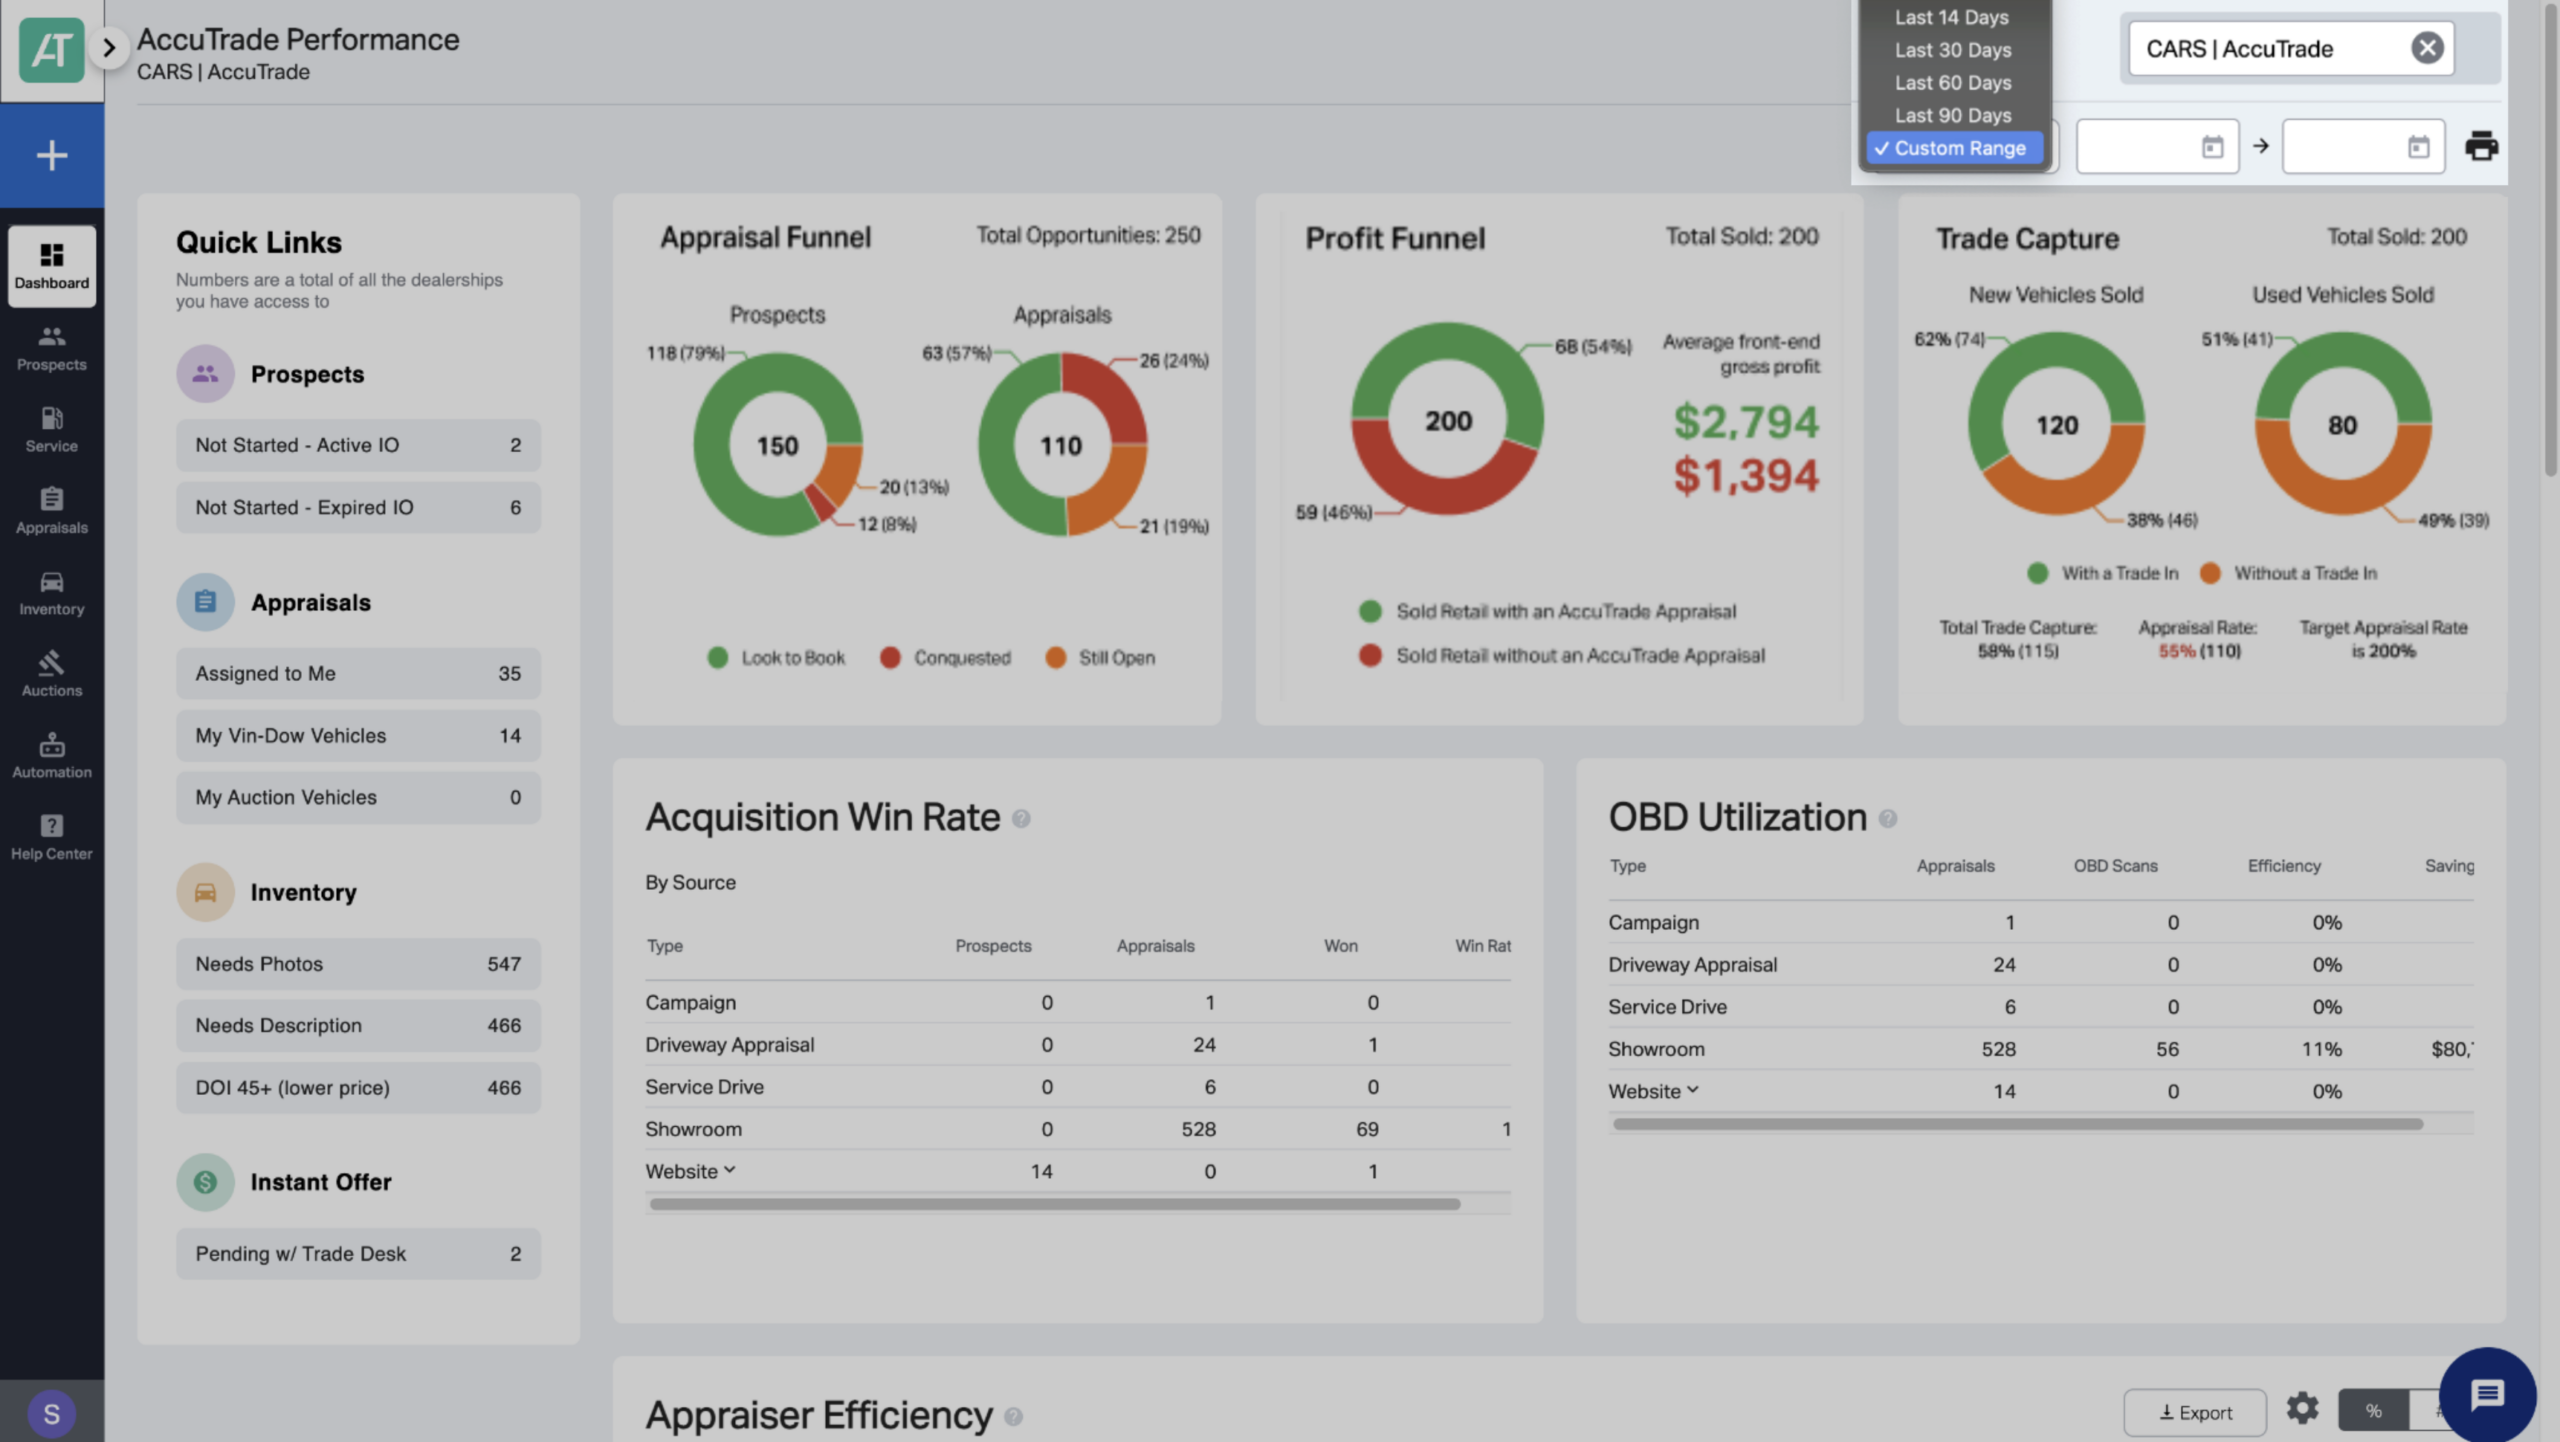The width and height of the screenshot is (2560, 1442).
Task: Toggle Conquested legend item
Action: 945,658
